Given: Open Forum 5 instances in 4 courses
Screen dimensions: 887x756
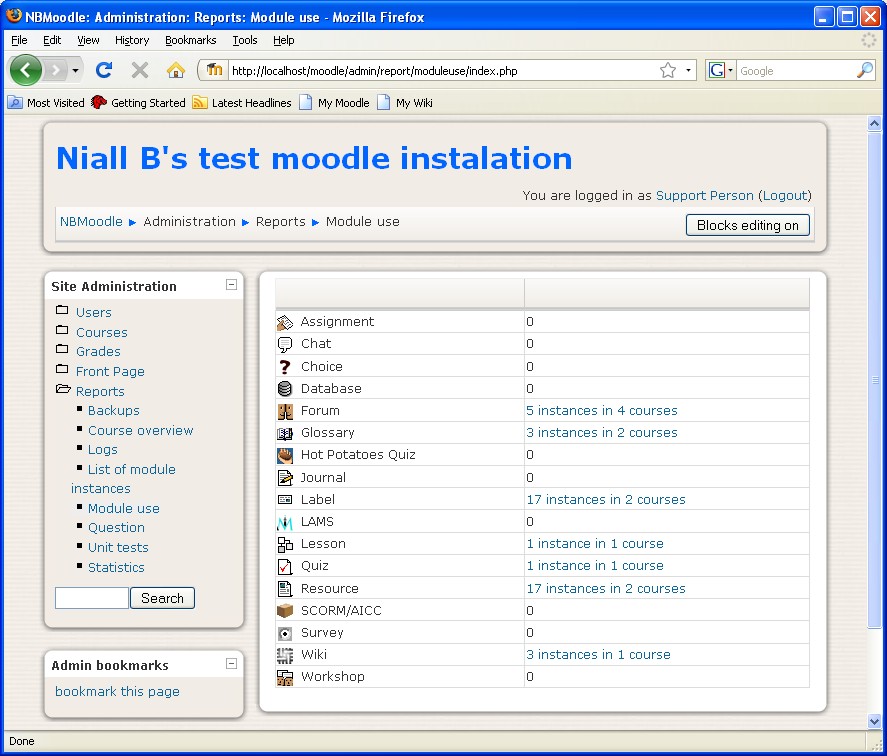Looking at the screenshot, I should click(602, 411).
